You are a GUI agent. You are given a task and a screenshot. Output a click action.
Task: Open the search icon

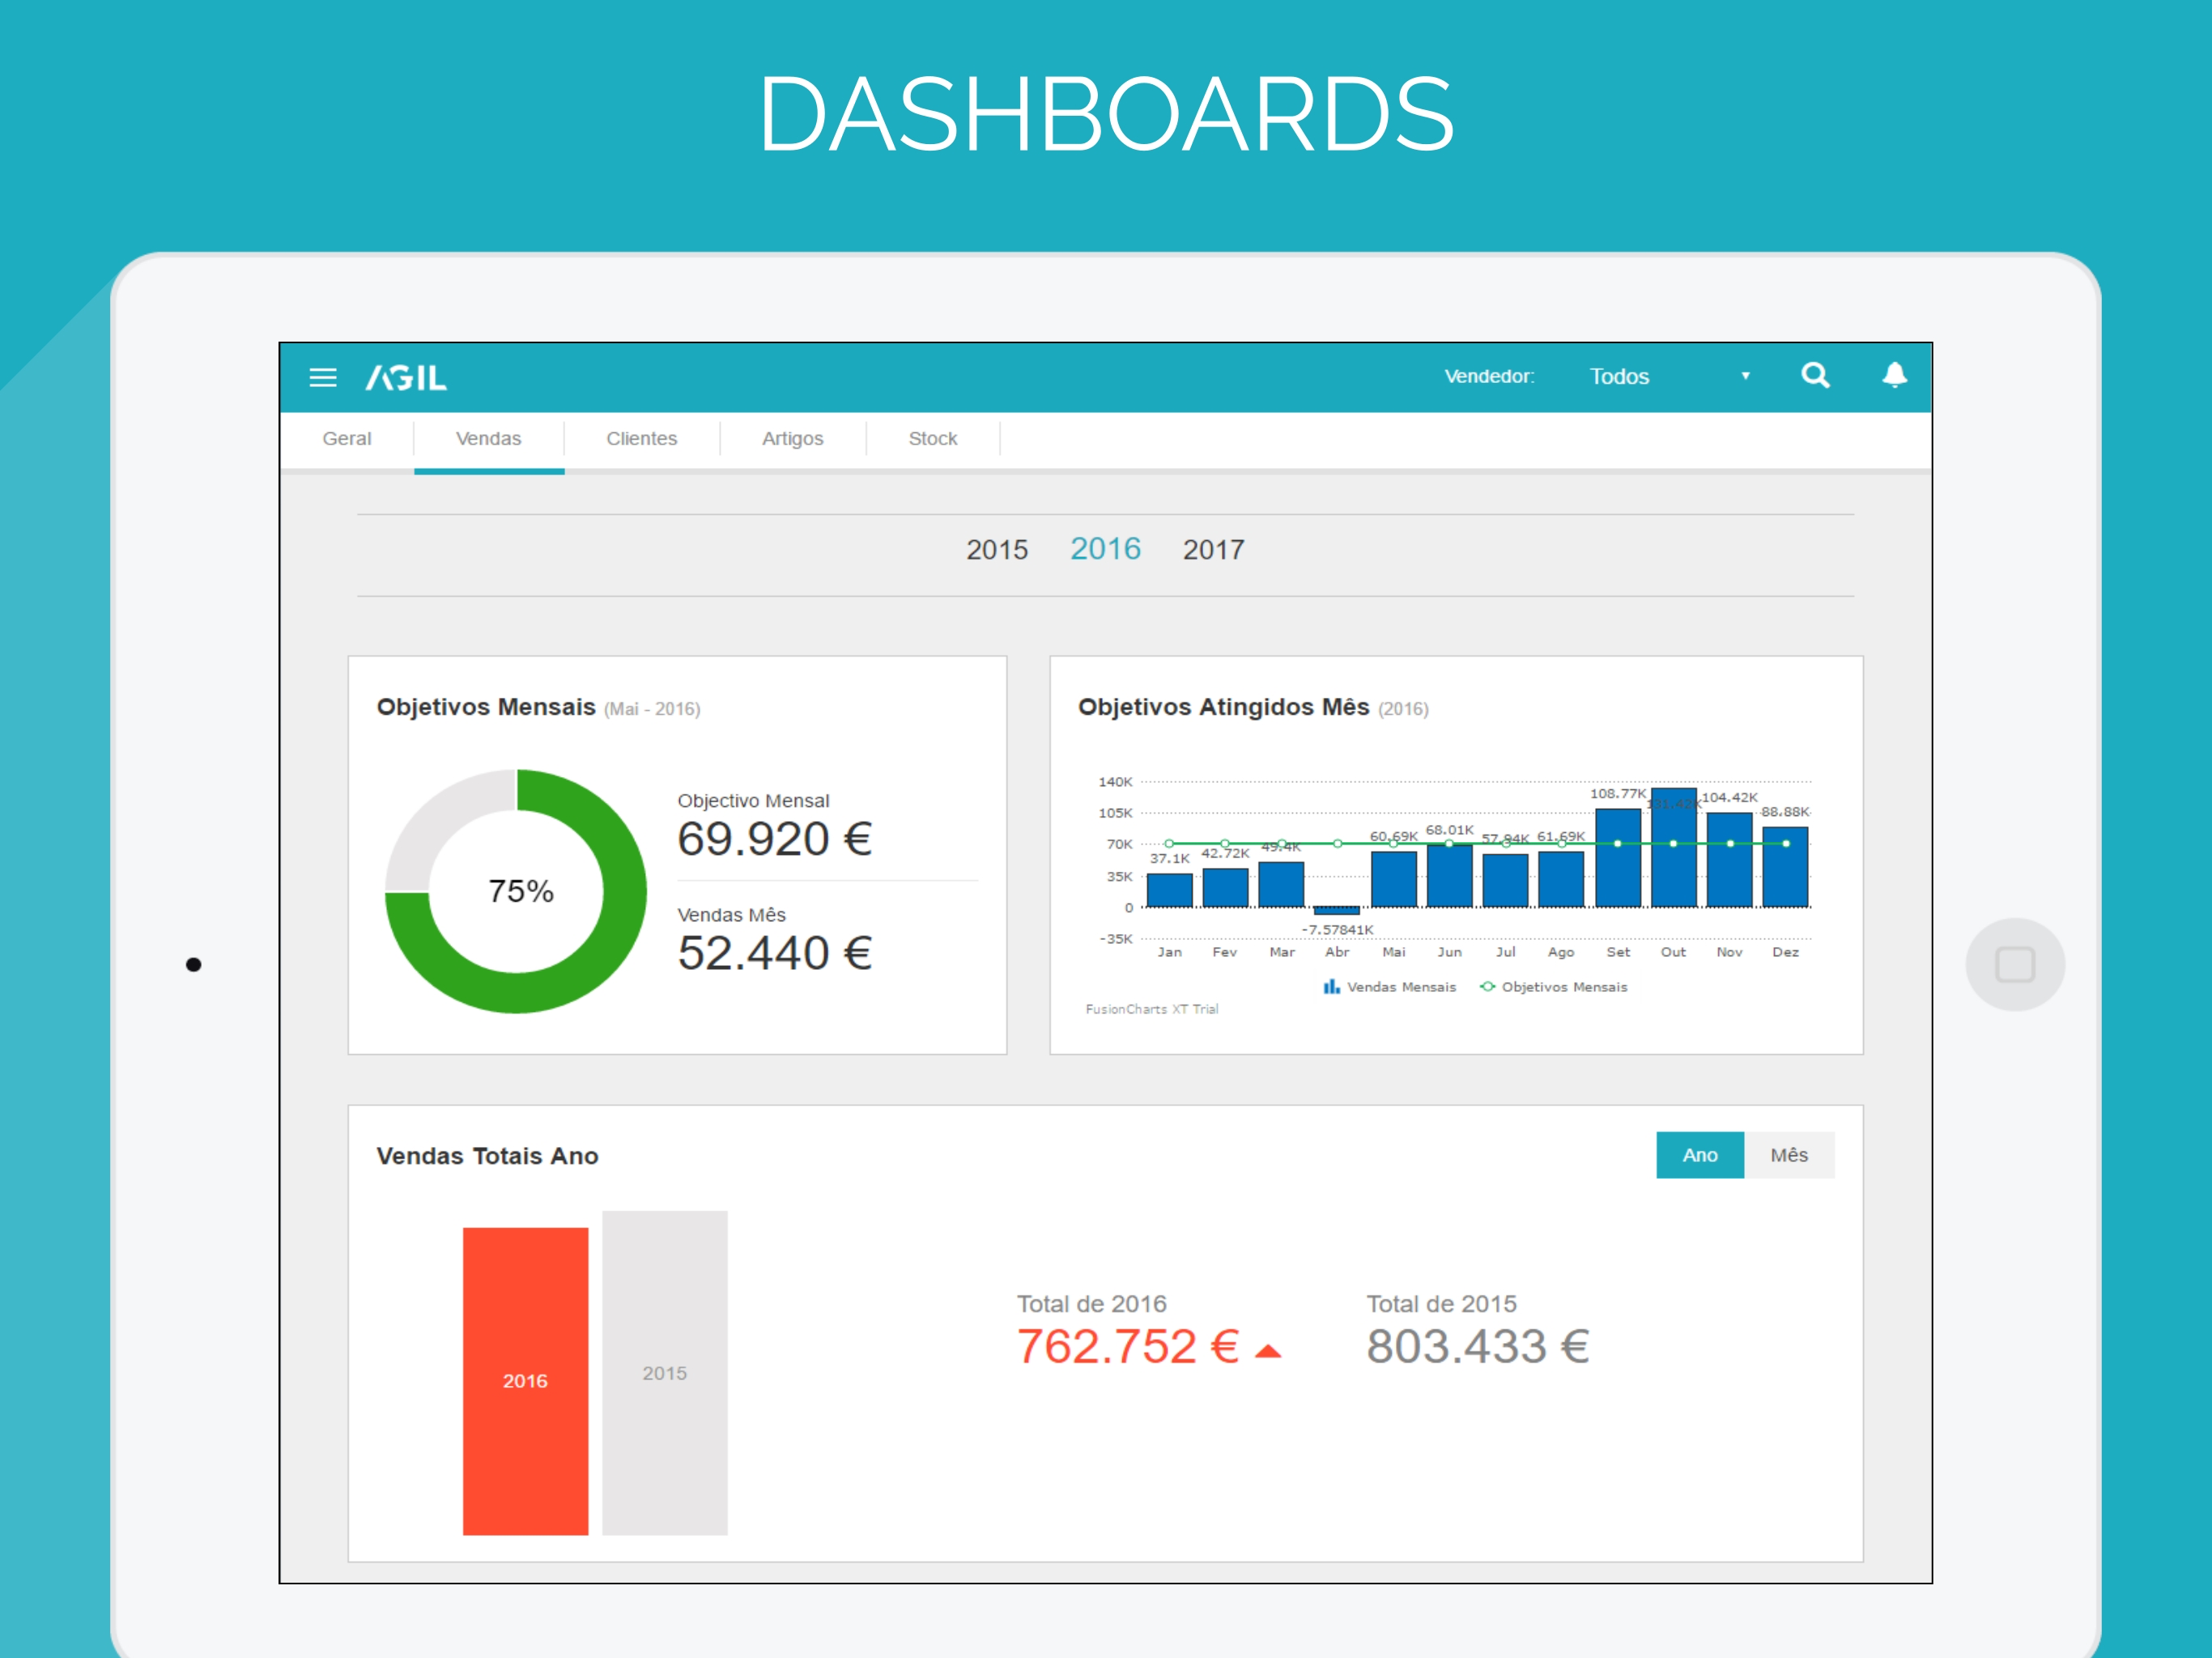click(1815, 376)
